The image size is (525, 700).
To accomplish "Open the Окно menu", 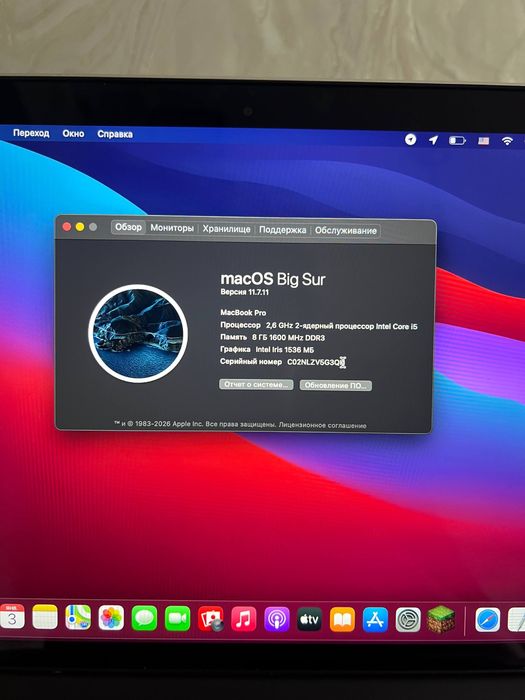I will pyautogui.click(x=73, y=133).
